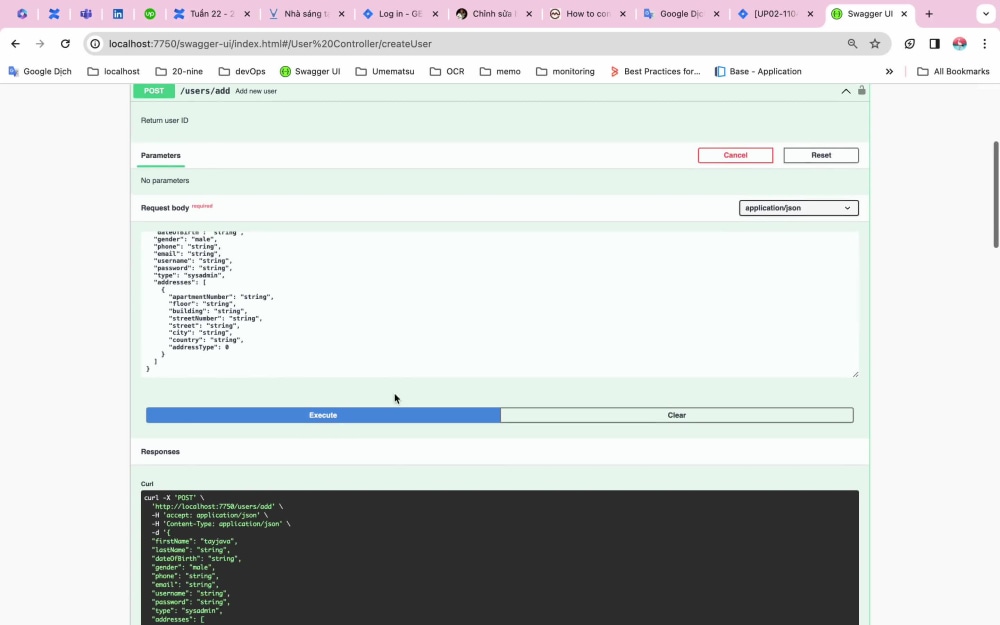Switch to pinned Confluence tab

54,13
